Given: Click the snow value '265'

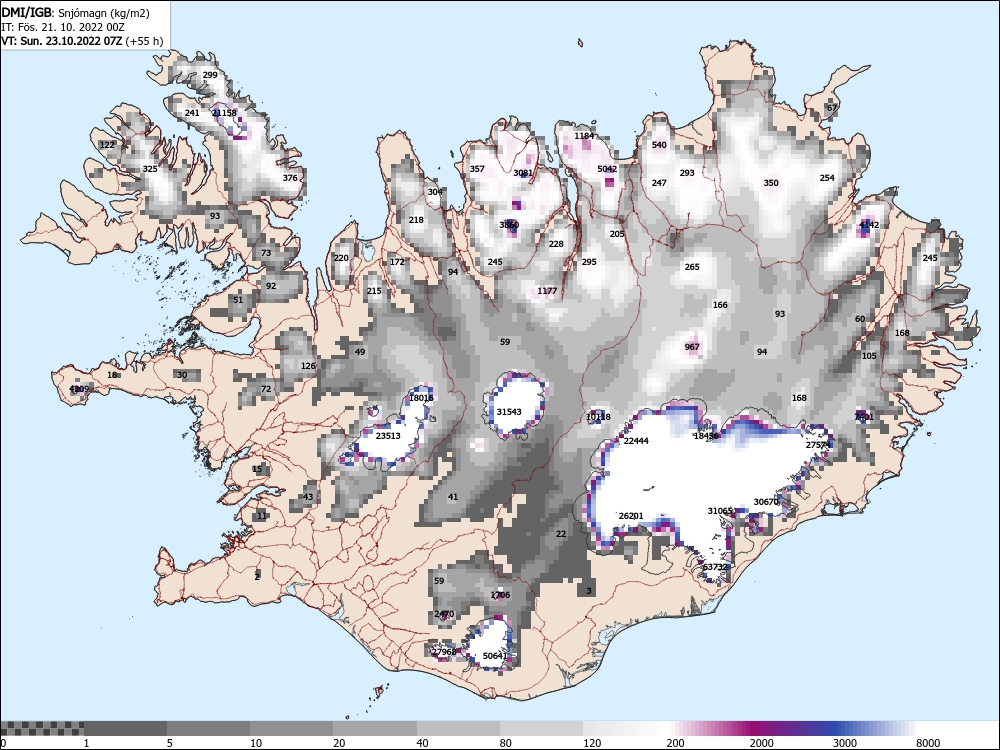Looking at the screenshot, I should point(692,267).
